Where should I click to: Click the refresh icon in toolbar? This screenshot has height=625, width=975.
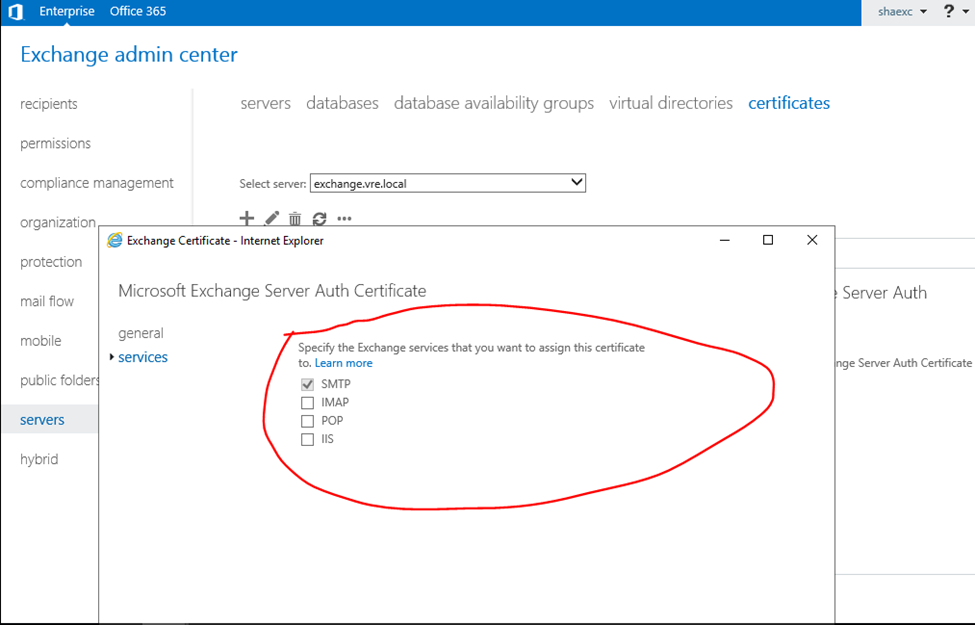tap(319, 218)
